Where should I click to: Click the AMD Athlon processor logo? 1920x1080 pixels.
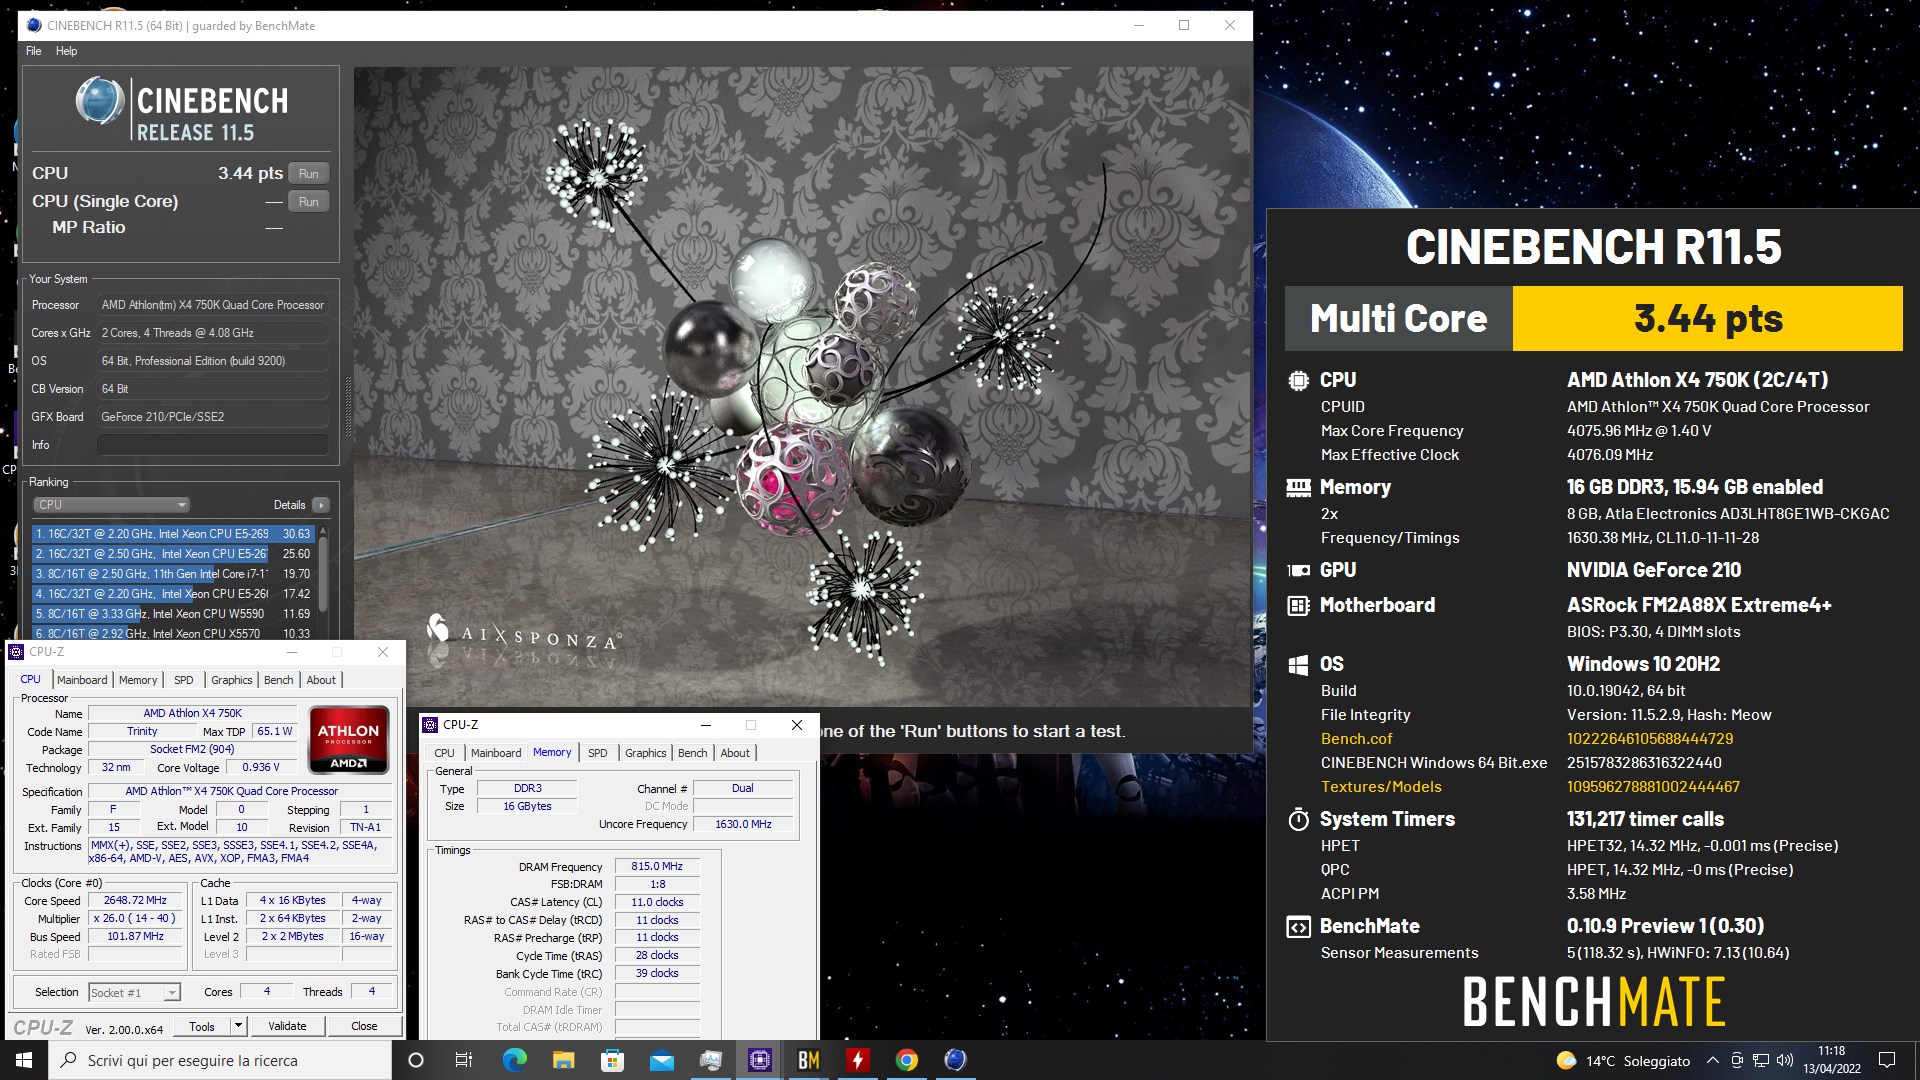coord(348,740)
